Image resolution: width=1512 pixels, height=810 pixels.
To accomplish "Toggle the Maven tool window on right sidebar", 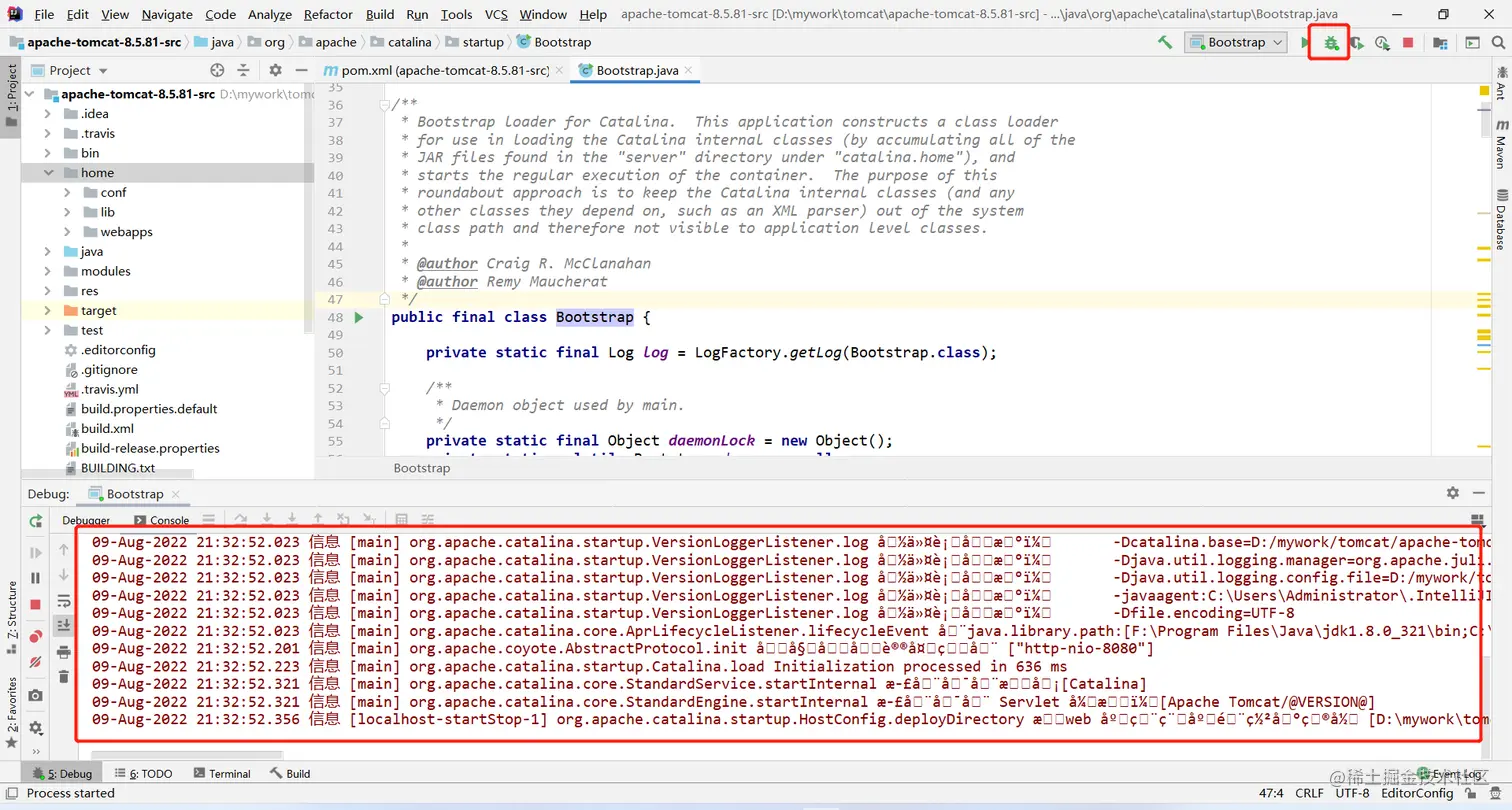I will [1500, 144].
